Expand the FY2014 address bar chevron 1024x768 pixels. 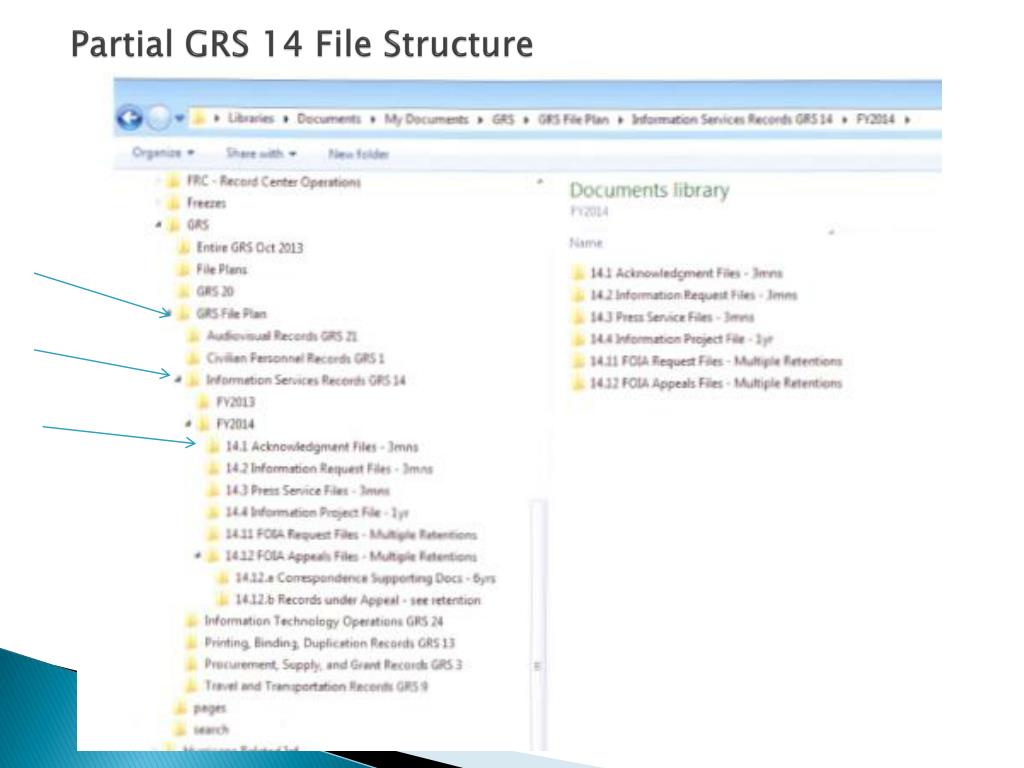point(907,120)
